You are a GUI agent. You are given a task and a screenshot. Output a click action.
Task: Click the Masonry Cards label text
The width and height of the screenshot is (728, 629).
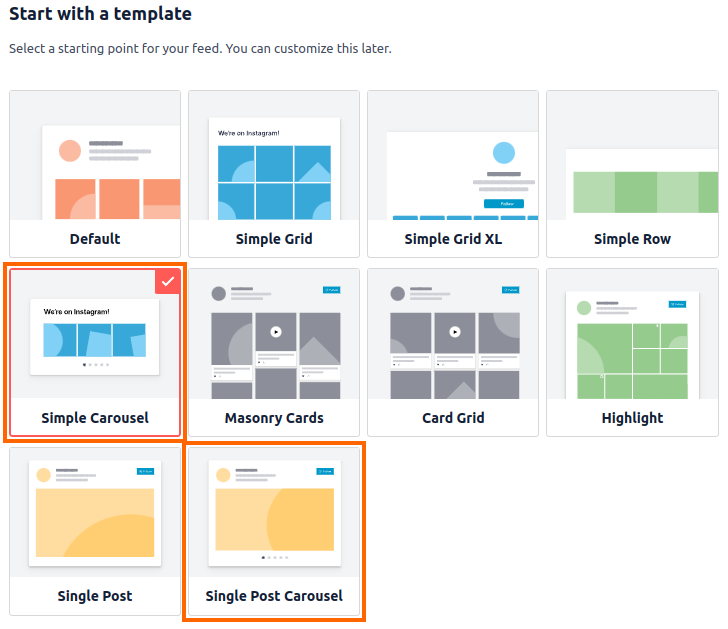pos(274,418)
